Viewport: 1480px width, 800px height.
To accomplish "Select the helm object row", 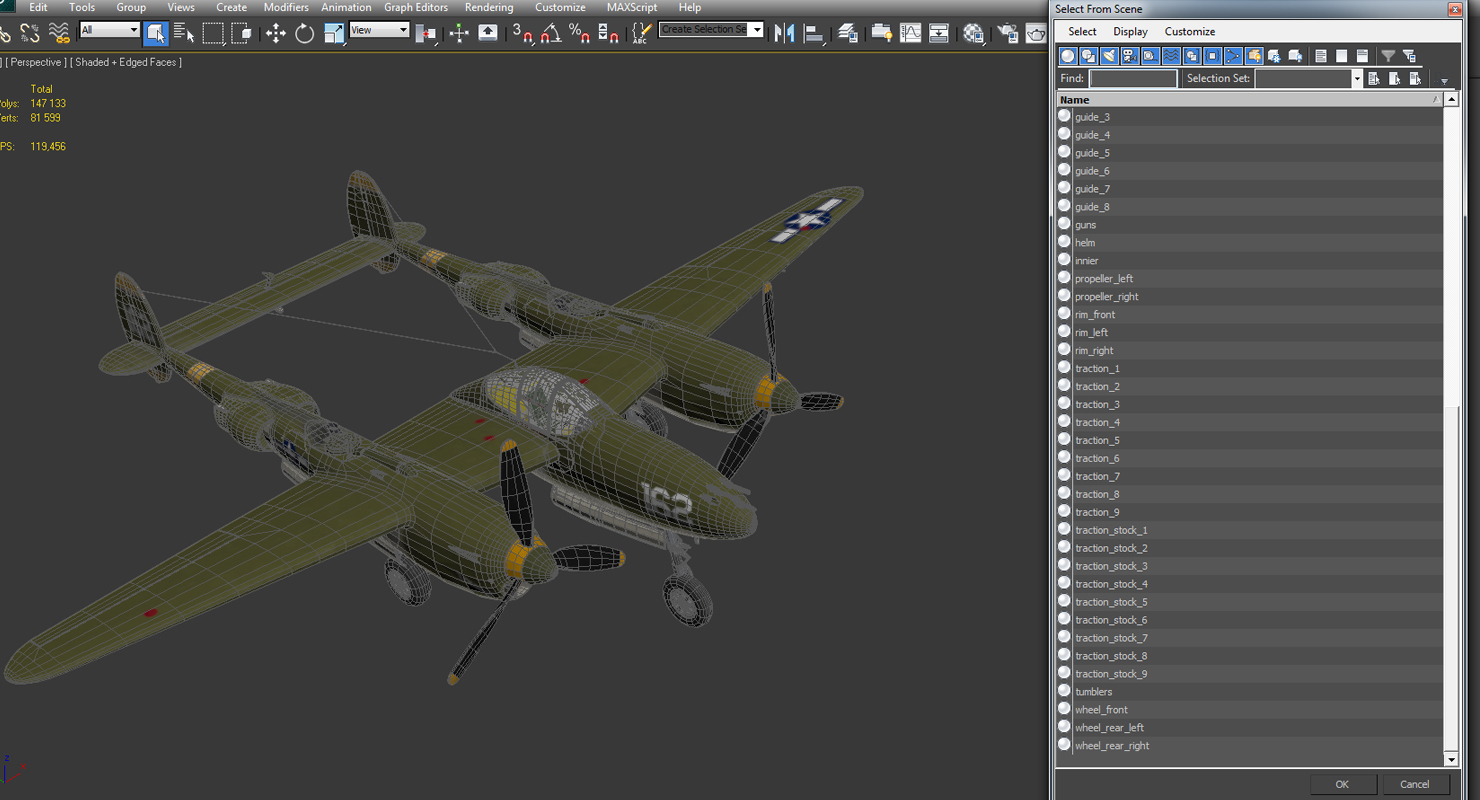I will 1250,242.
